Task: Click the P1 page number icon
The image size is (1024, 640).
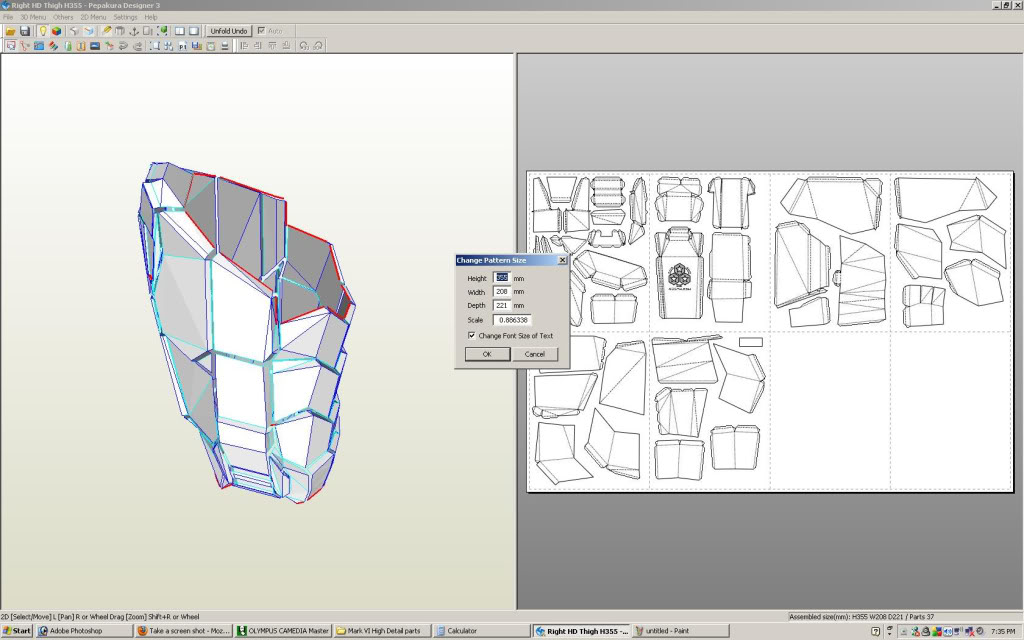Action: [182, 46]
